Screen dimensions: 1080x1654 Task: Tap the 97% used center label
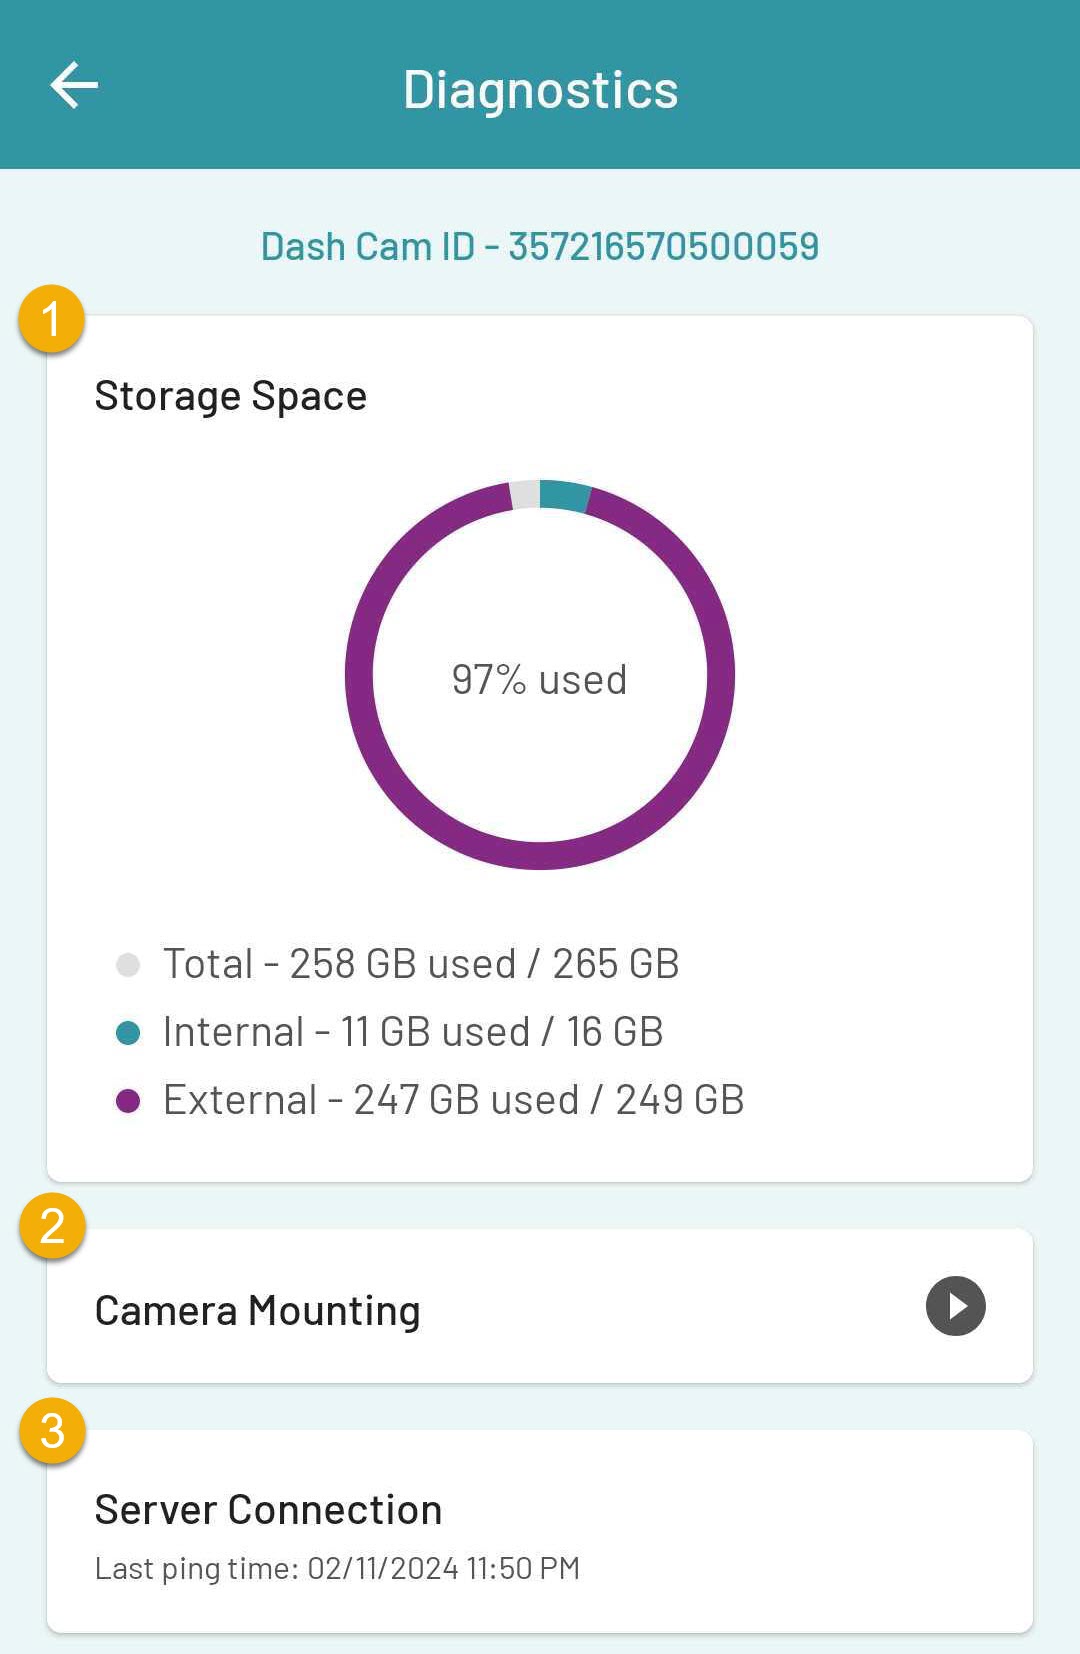click(x=540, y=679)
